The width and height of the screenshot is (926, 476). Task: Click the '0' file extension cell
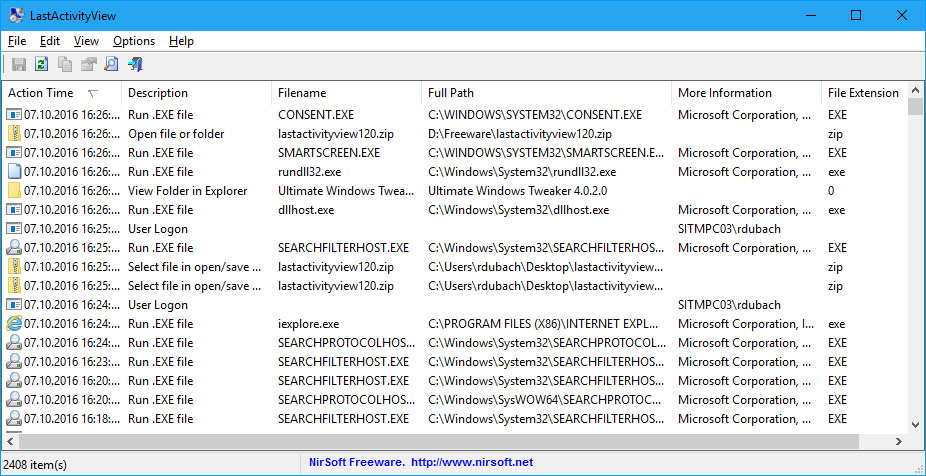[x=831, y=191]
